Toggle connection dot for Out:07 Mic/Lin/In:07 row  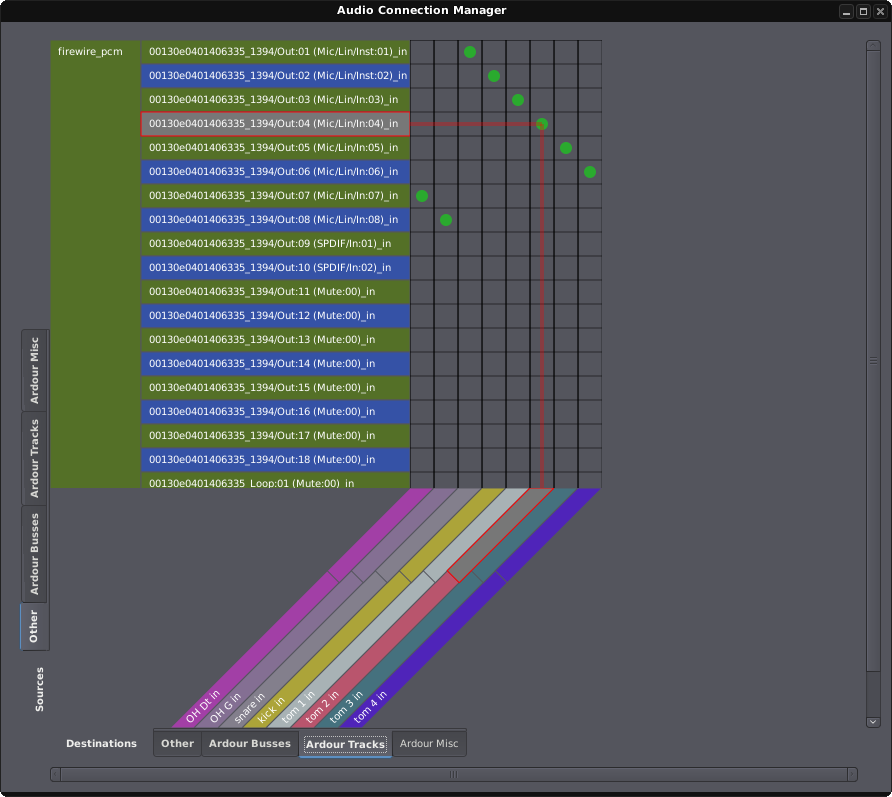coord(422,196)
